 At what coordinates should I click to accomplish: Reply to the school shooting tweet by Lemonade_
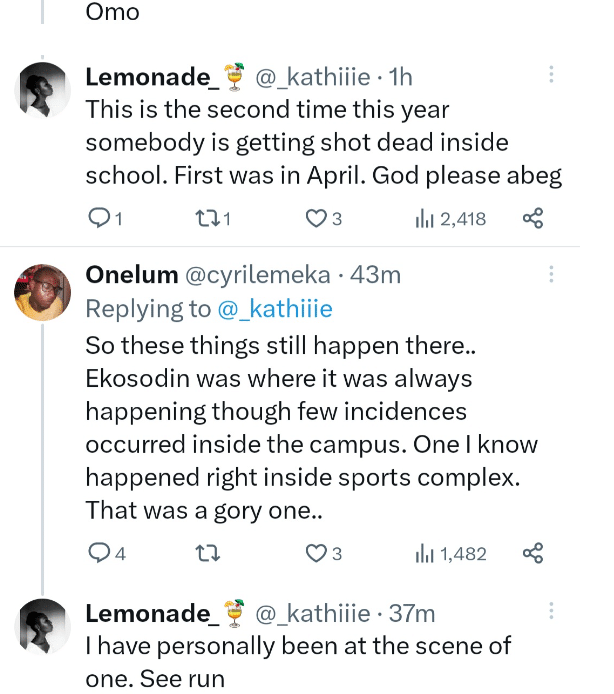point(99,218)
